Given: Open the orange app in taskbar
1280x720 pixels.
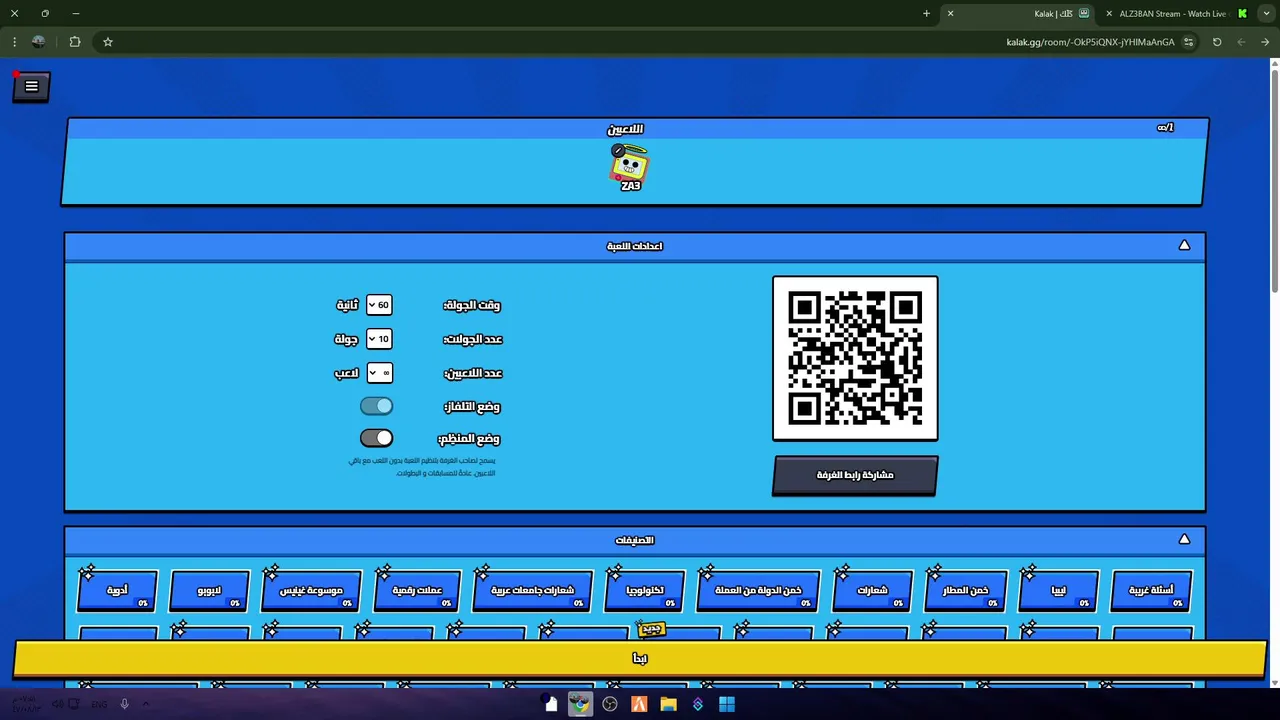Looking at the screenshot, I should [x=639, y=704].
